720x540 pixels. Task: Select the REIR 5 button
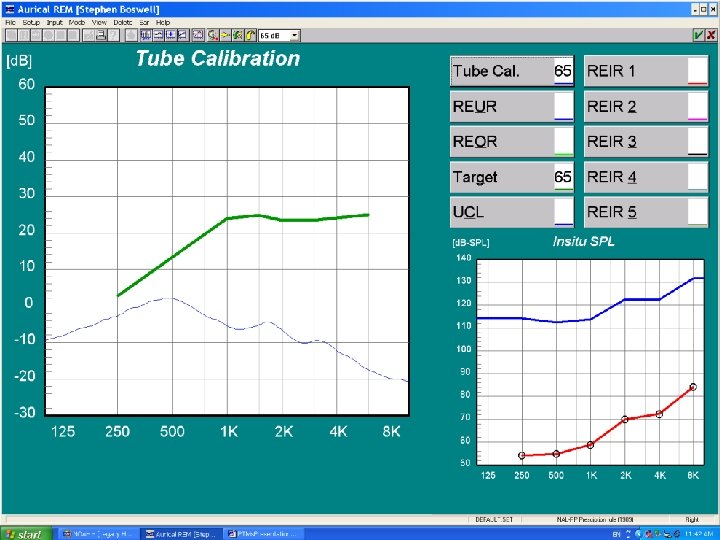(646, 212)
